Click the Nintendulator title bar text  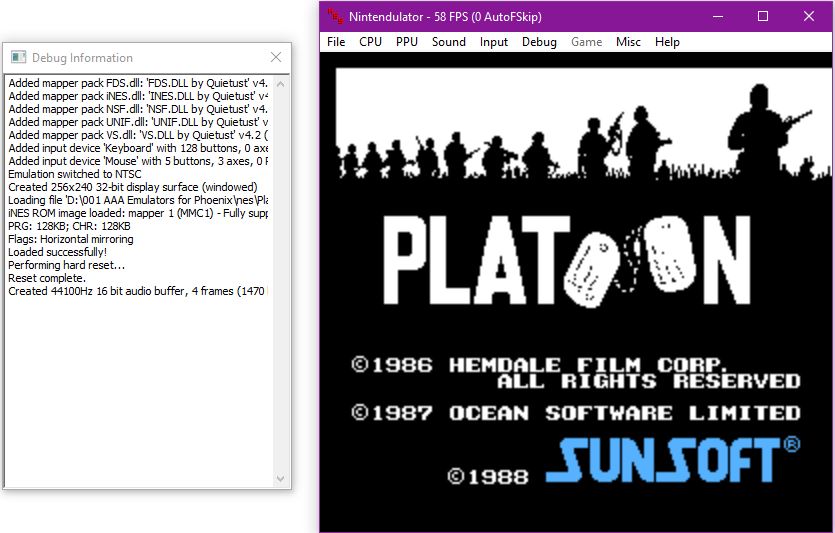[445, 17]
